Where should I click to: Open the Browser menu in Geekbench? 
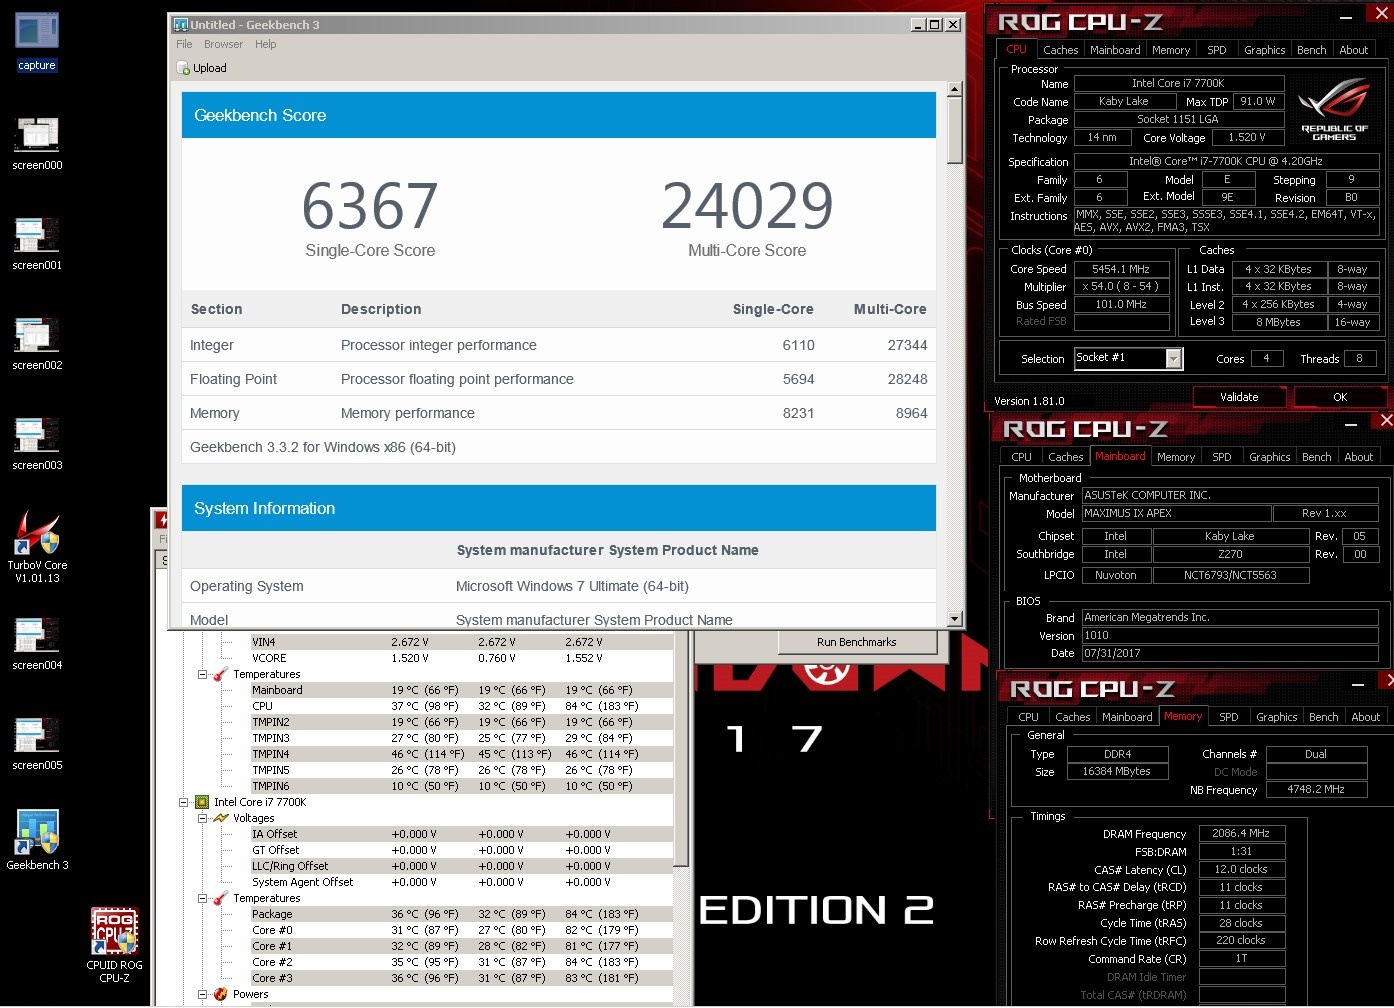pyautogui.click(x=223, y=44)
